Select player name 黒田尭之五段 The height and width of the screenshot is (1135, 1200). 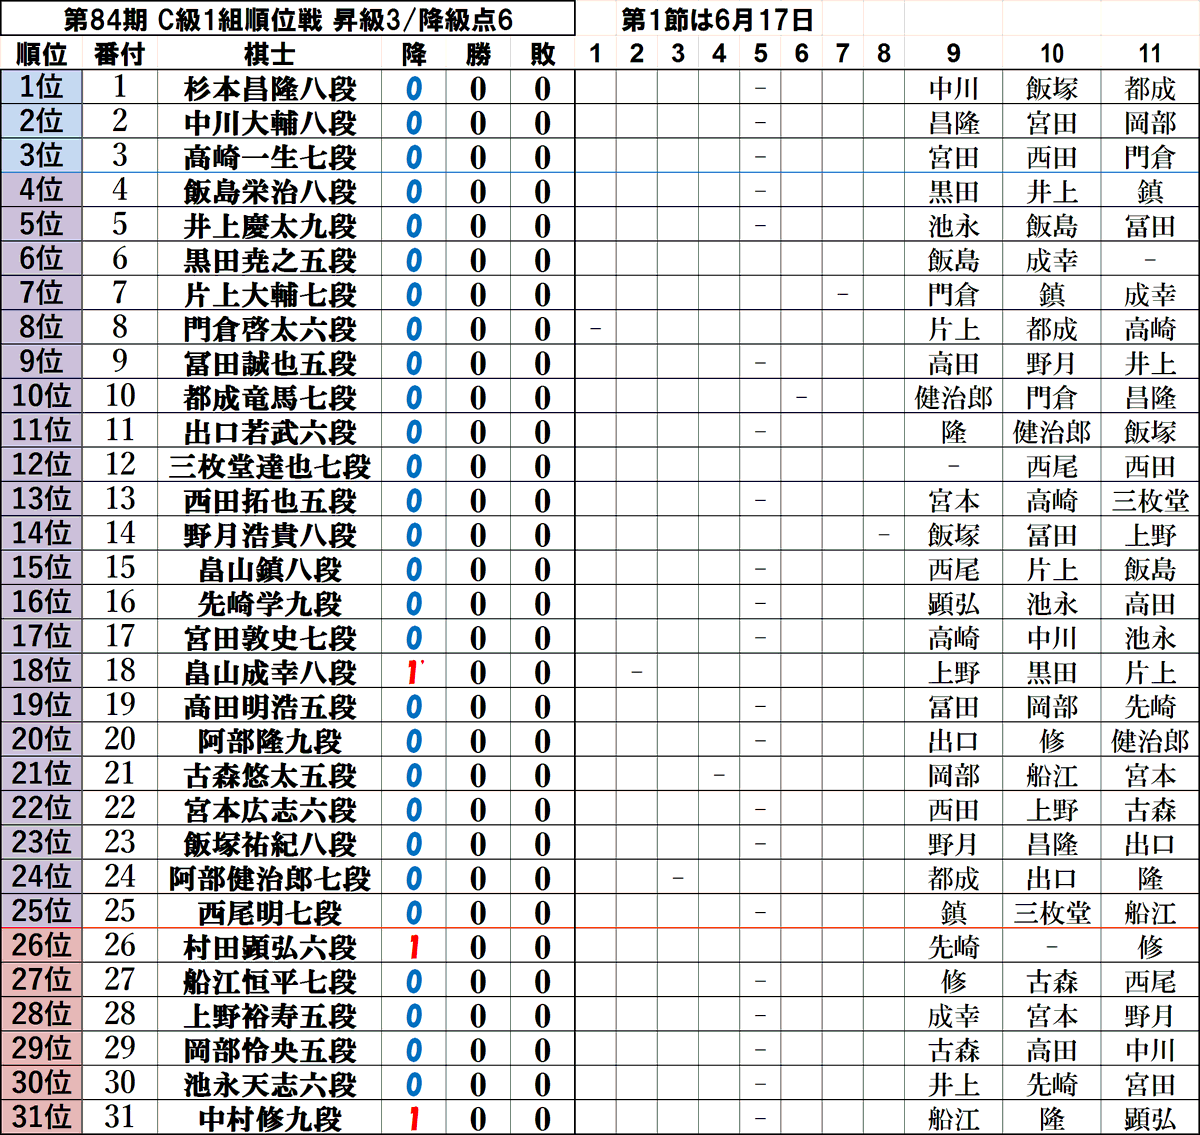[x=270, y=260]
